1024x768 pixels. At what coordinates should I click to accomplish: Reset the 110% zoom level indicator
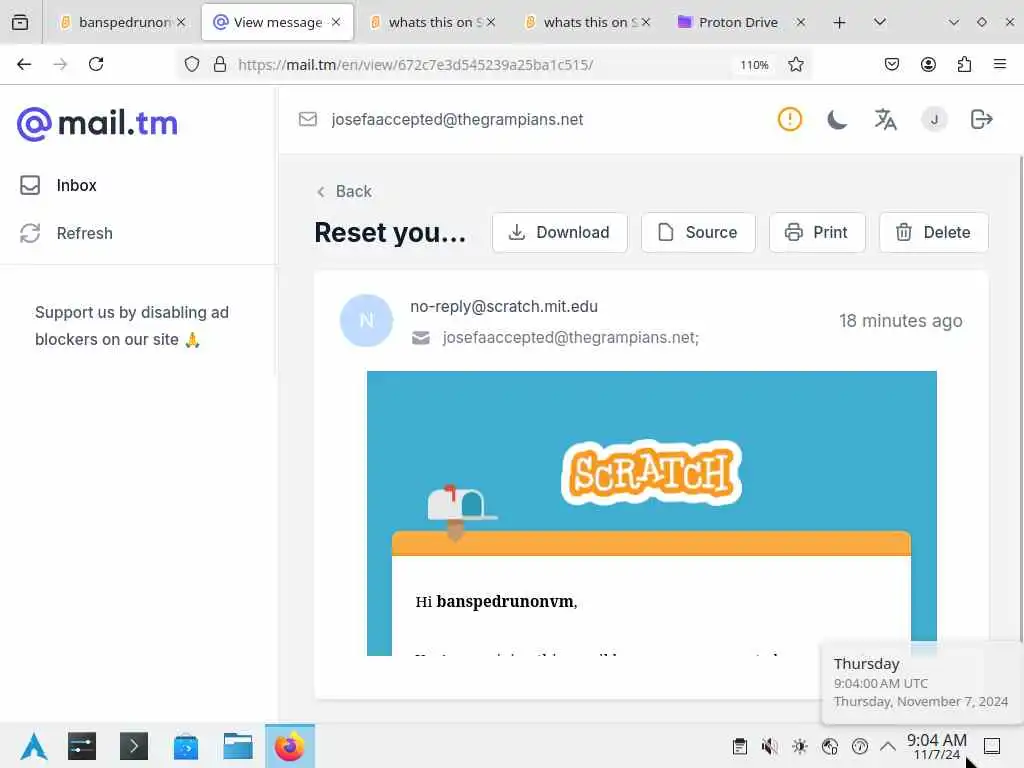coord(754,65)
